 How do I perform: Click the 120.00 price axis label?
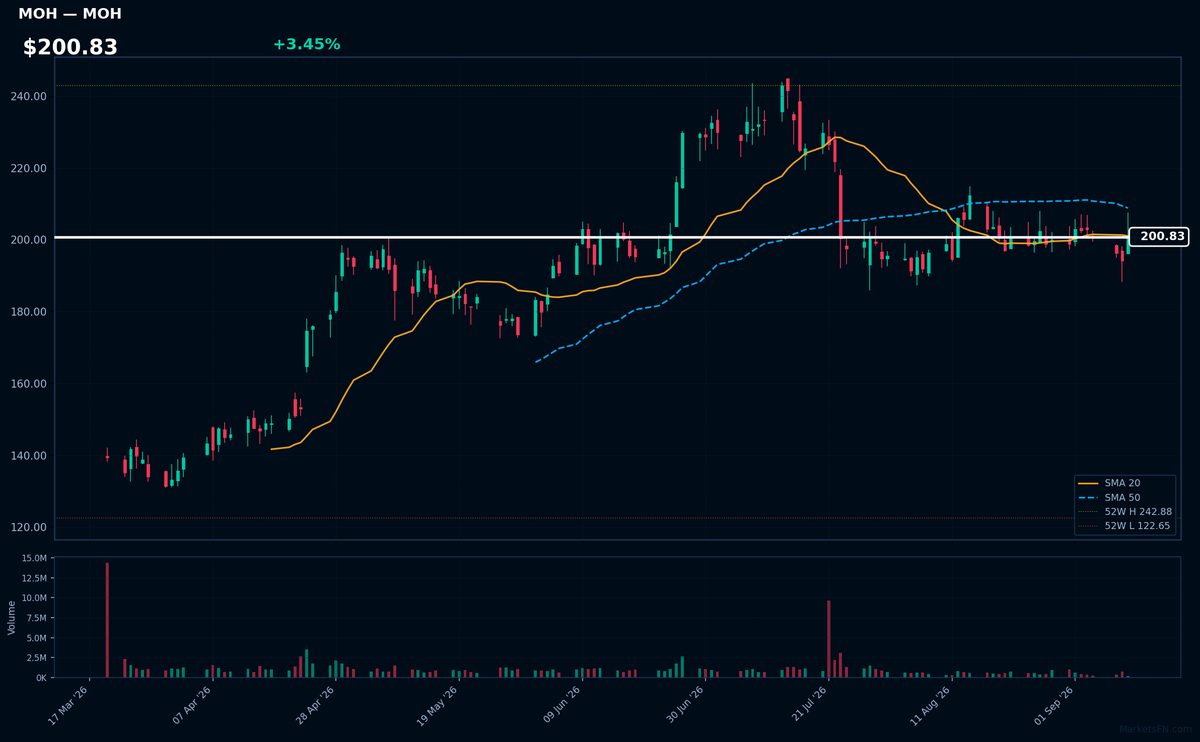click(x=28, y=527)
